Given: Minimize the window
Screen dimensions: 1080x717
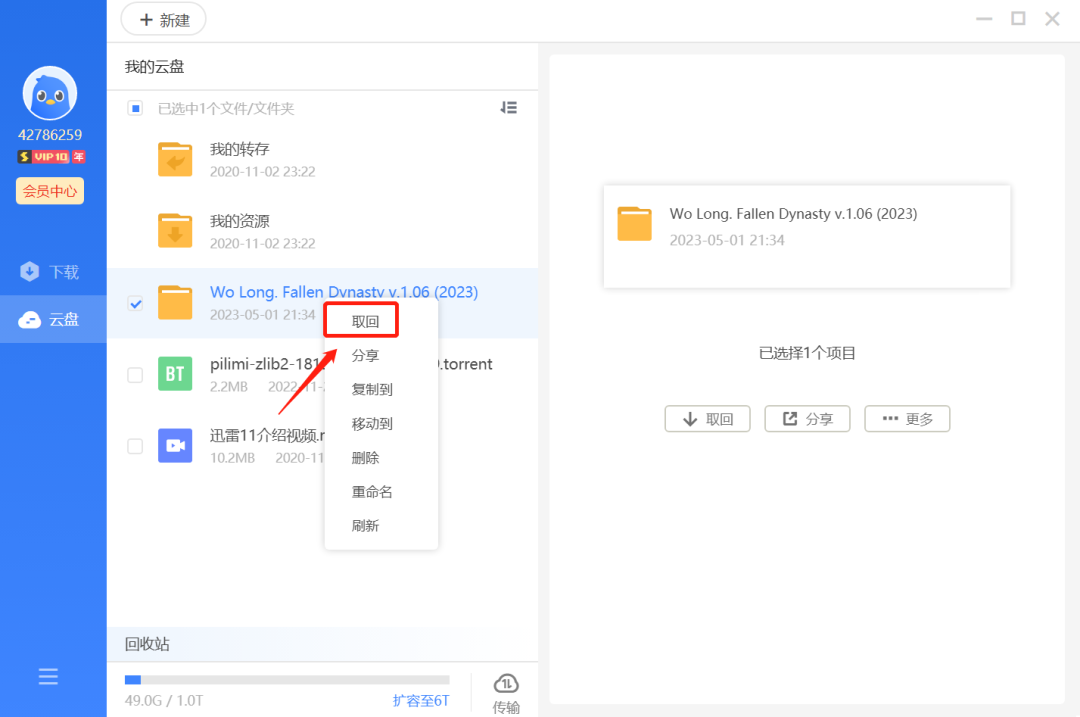Looking at the screenshot, I should pos(984,19).
